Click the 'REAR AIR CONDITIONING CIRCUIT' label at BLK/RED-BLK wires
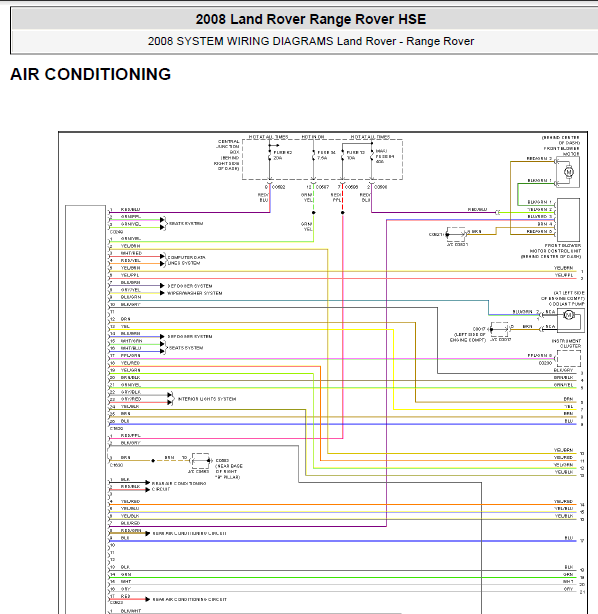The width and height of the screenshot is (598, 614). point(179,486)
